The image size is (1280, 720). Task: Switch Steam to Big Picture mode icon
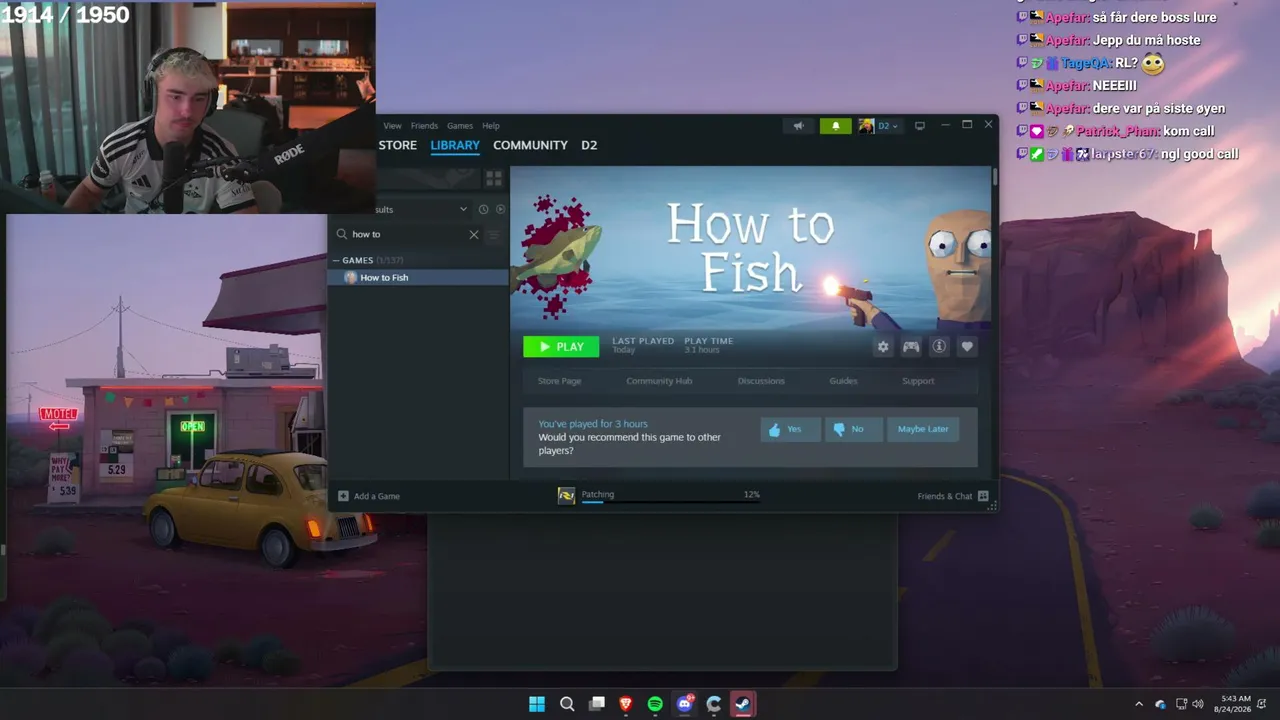(920, 126)
